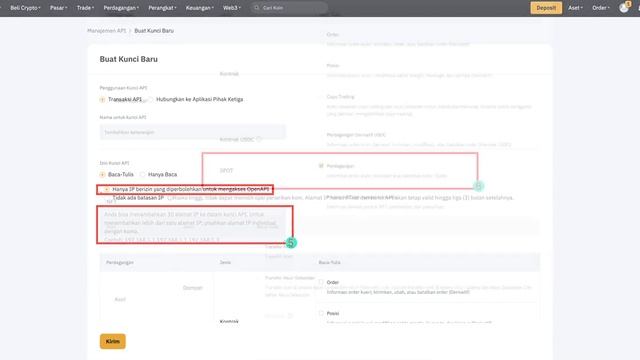
Task: Tick the Order permission checkbox
Action: tap(321, 282)
